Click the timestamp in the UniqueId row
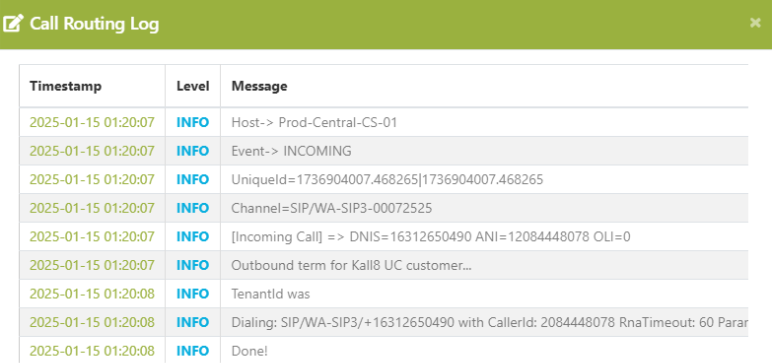 coord(92,179)
